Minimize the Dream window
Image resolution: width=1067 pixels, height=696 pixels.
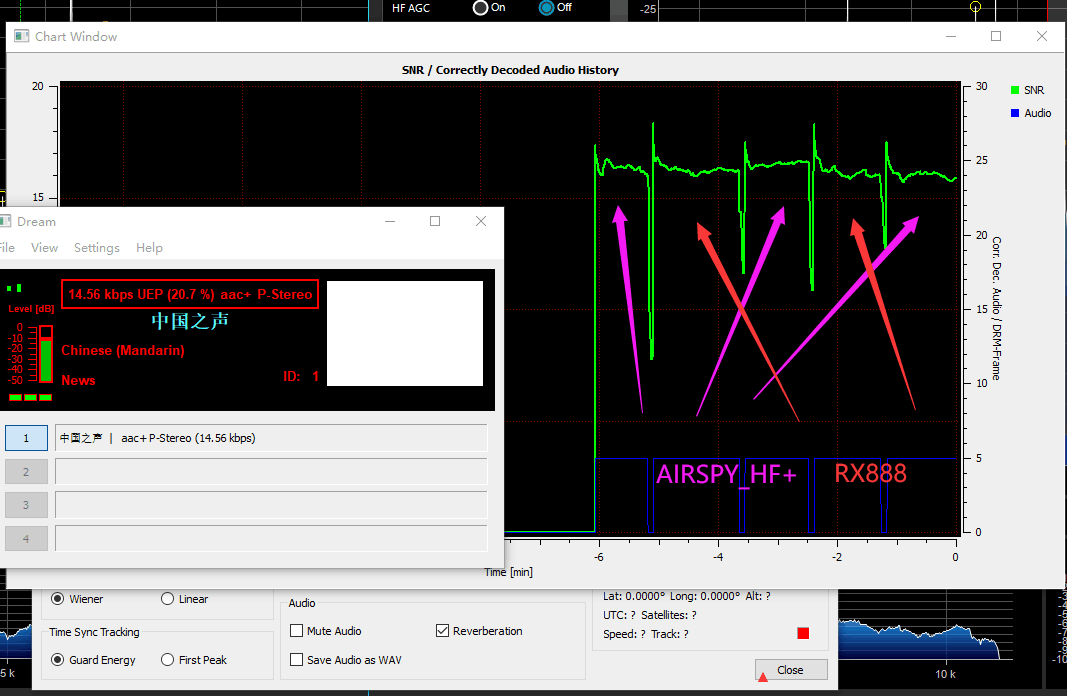[x=389, y=221]
